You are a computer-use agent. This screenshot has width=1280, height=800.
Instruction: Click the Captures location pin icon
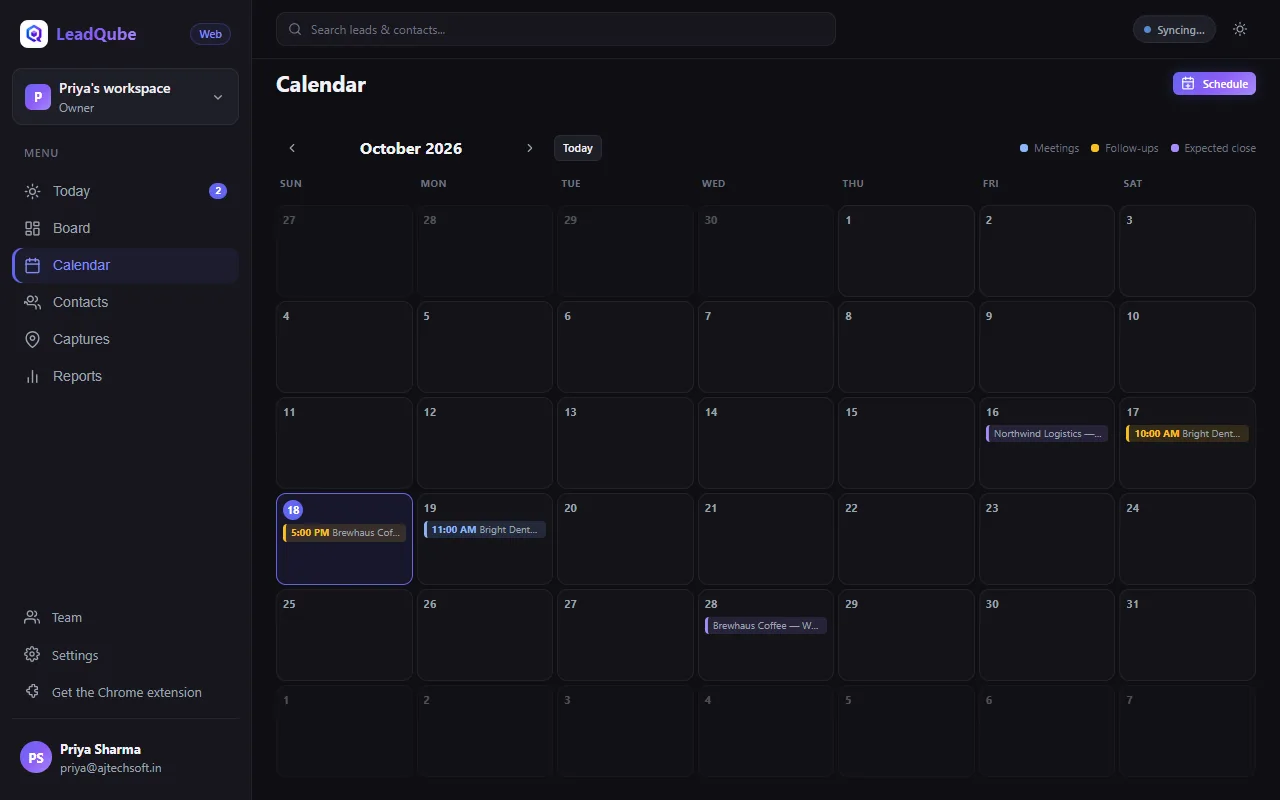(x=33, y=339)
